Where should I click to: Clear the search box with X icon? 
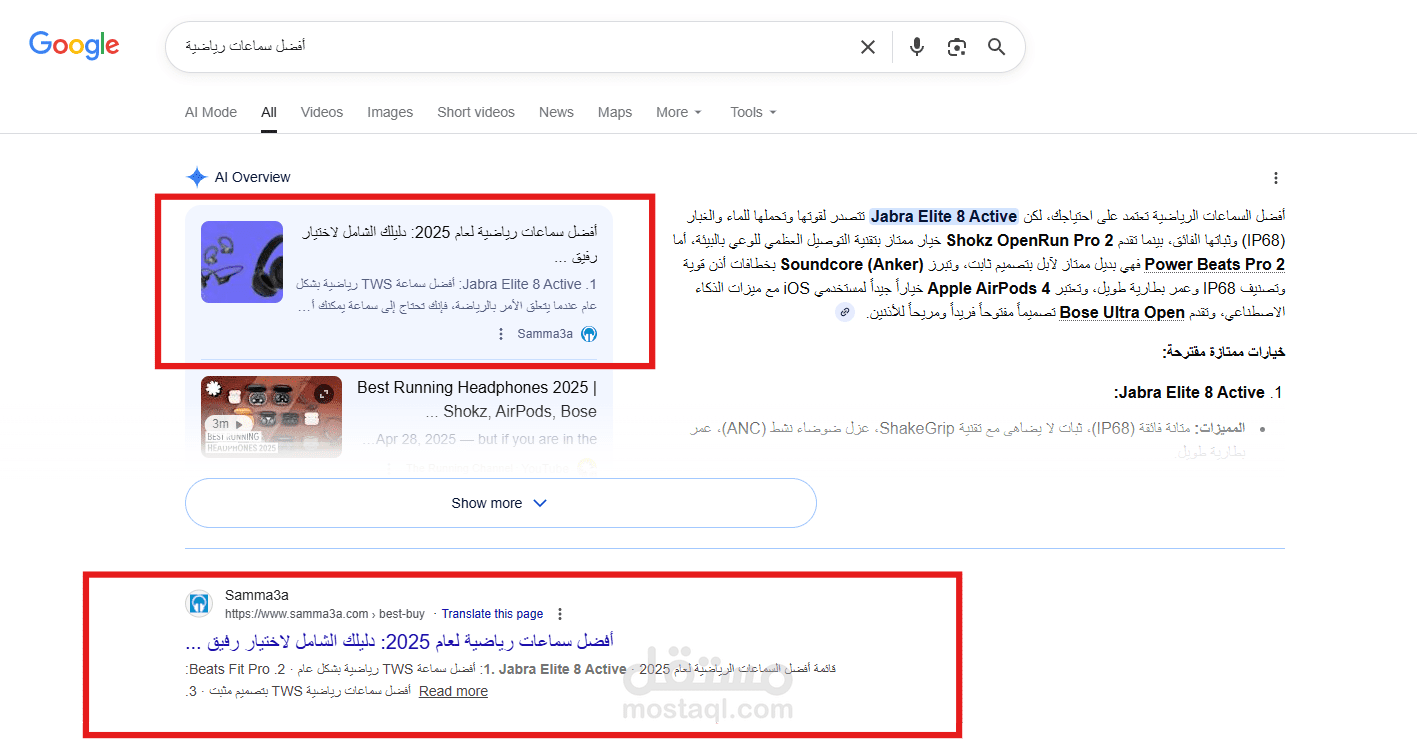pos(868,47)
